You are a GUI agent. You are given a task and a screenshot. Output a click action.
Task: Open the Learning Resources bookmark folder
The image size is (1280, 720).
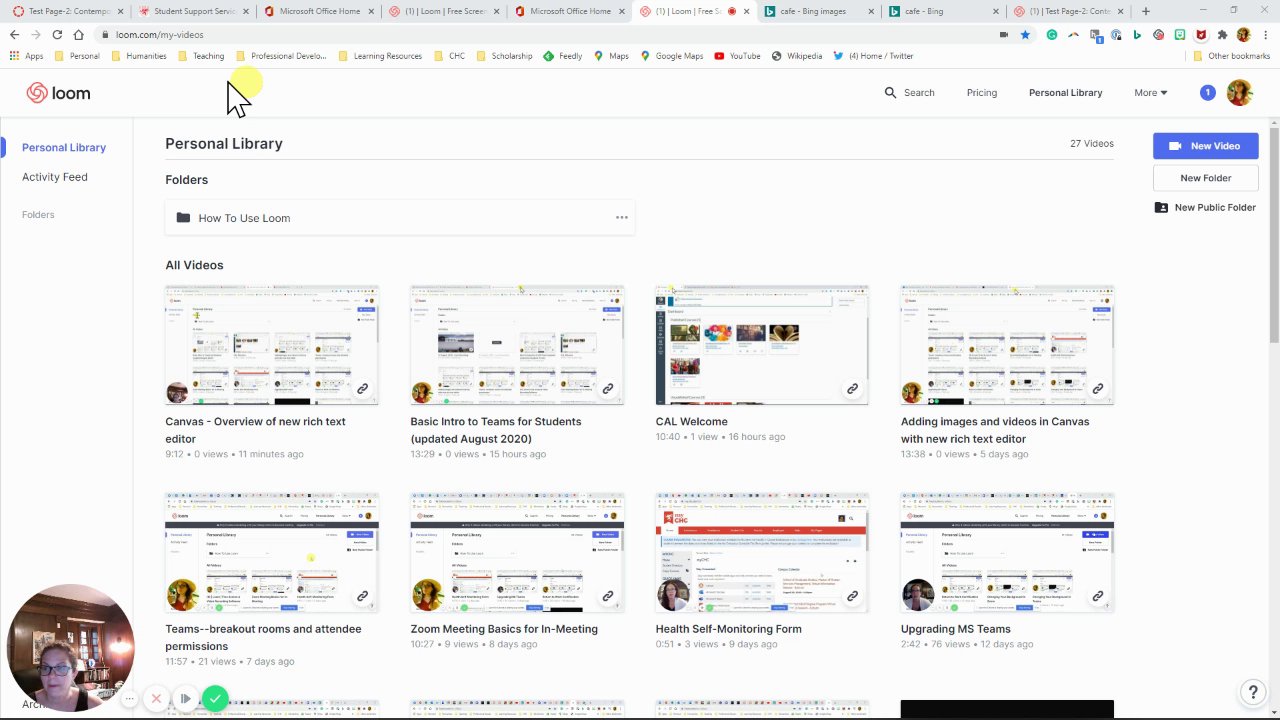click(380, 56)
